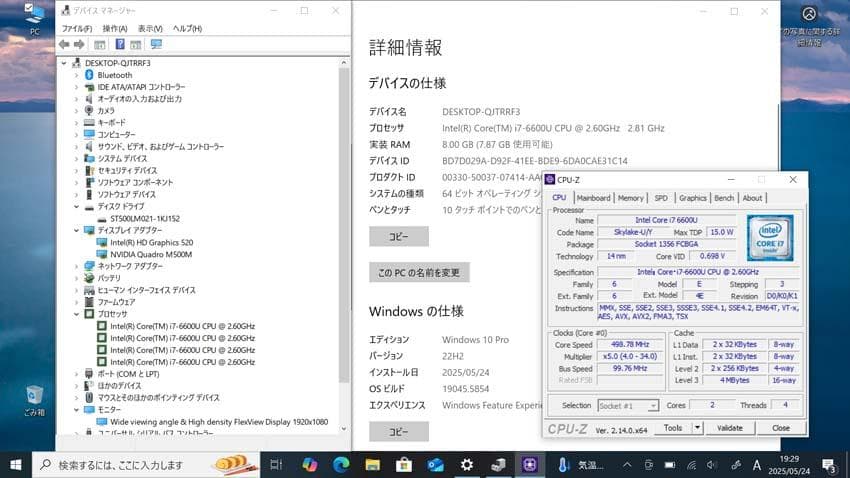
Task: Select the ST500LM021-1KJ152 disk drive
Action: [x=145, y=218]
